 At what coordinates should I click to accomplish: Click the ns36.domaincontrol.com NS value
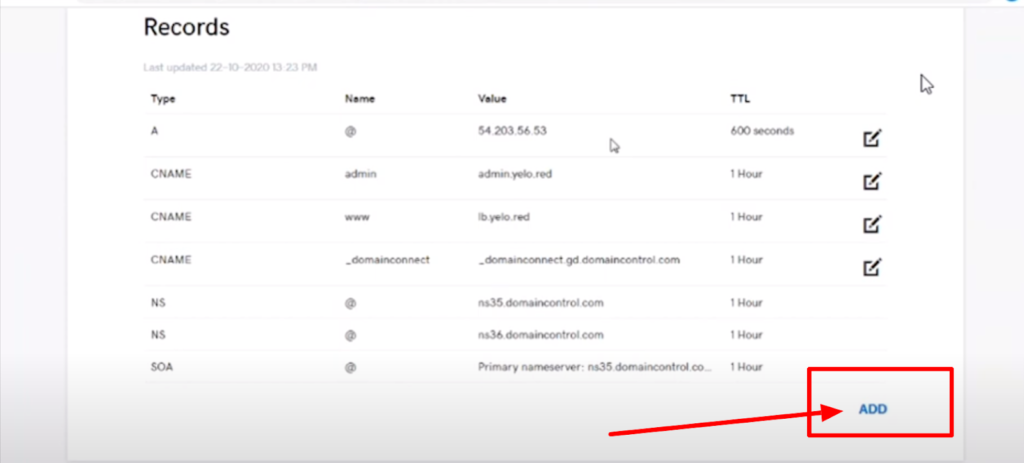[x=542, y=334]
